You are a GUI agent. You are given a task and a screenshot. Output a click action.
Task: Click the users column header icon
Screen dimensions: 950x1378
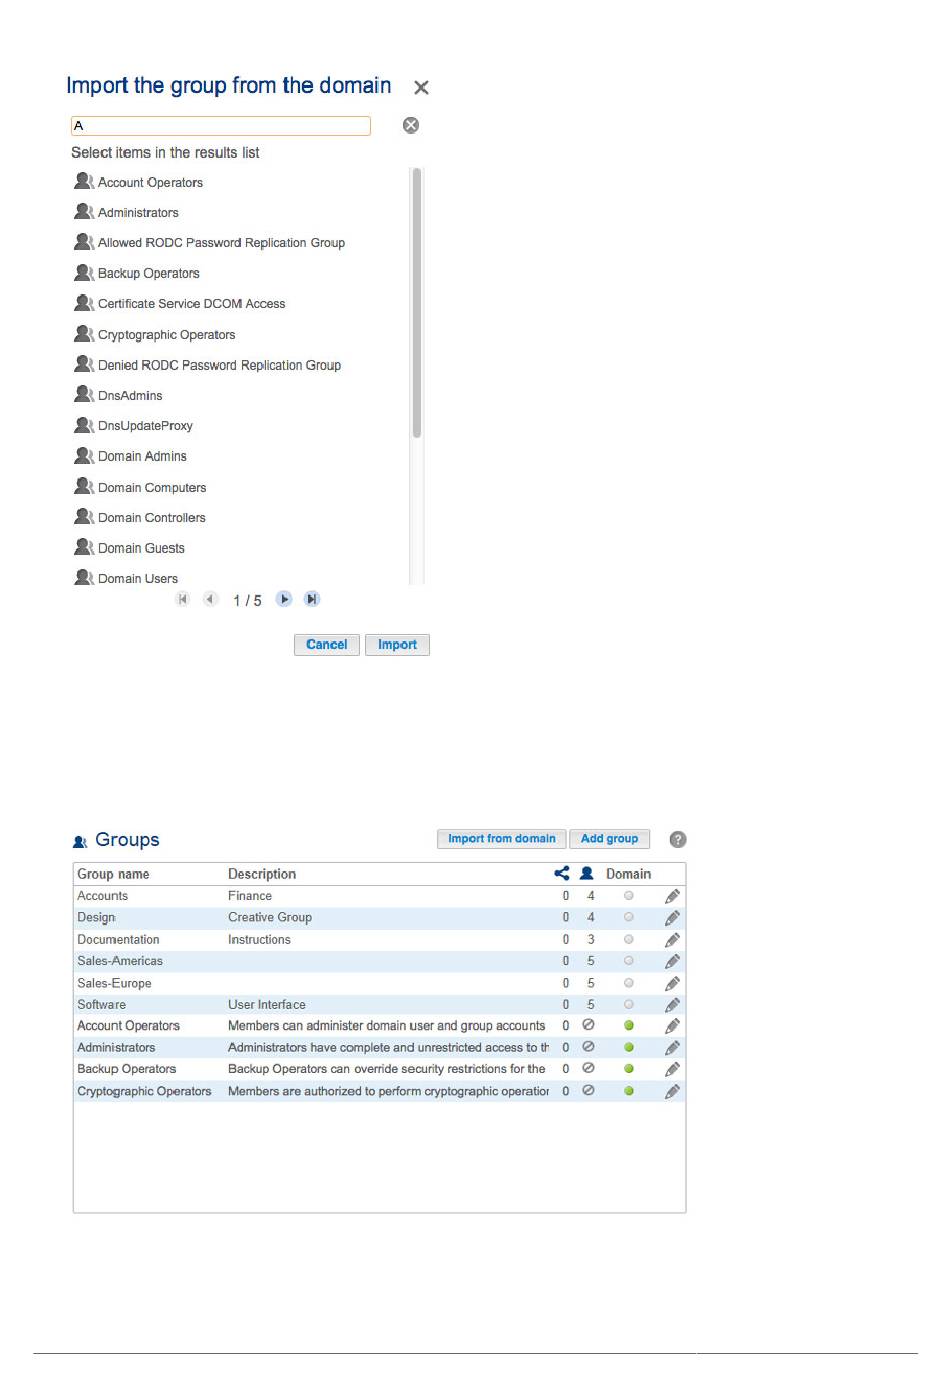click(587, 873)
